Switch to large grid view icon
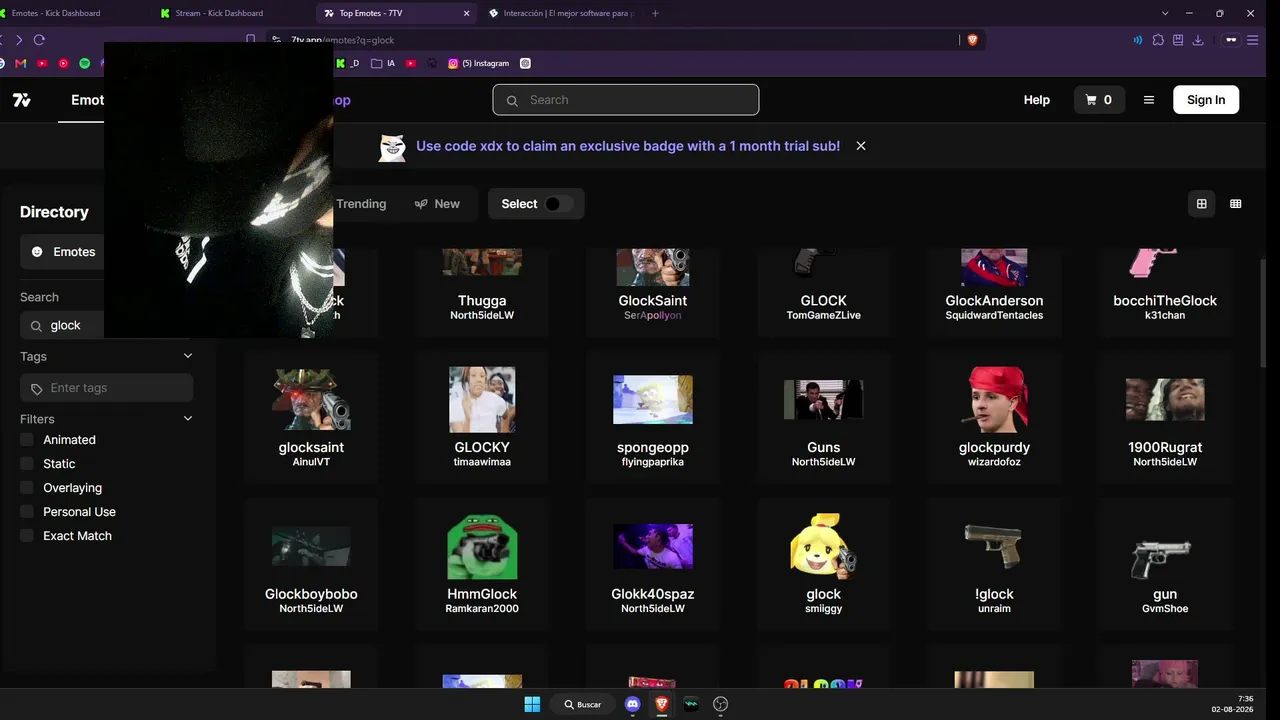This screenshot has height=720, width=1280. coord(1202,204)
